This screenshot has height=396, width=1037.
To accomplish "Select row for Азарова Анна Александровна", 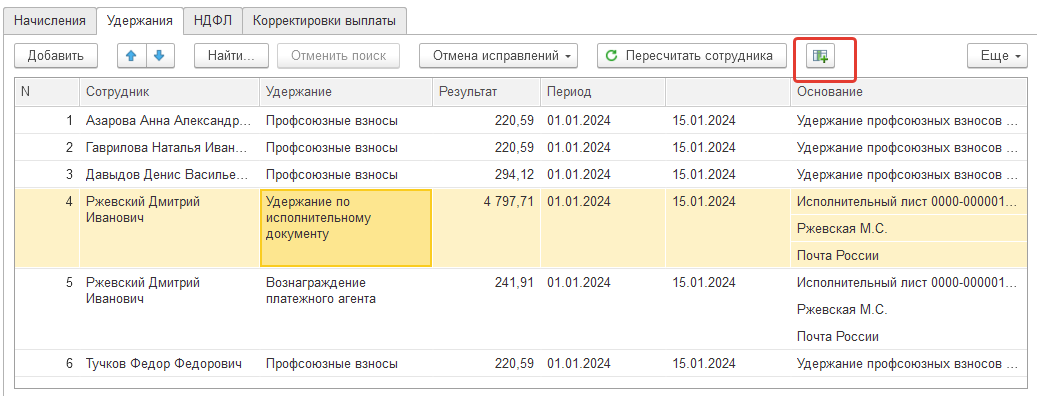I will point(517,120).
